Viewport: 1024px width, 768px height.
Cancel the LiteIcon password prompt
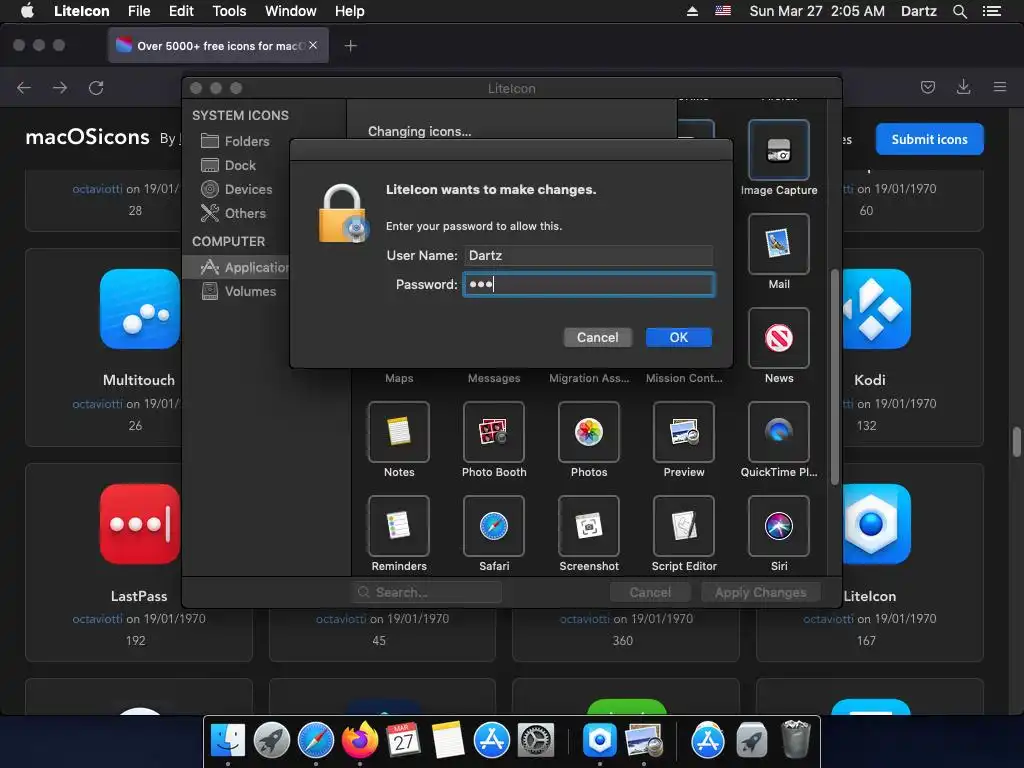click(597, 338)
